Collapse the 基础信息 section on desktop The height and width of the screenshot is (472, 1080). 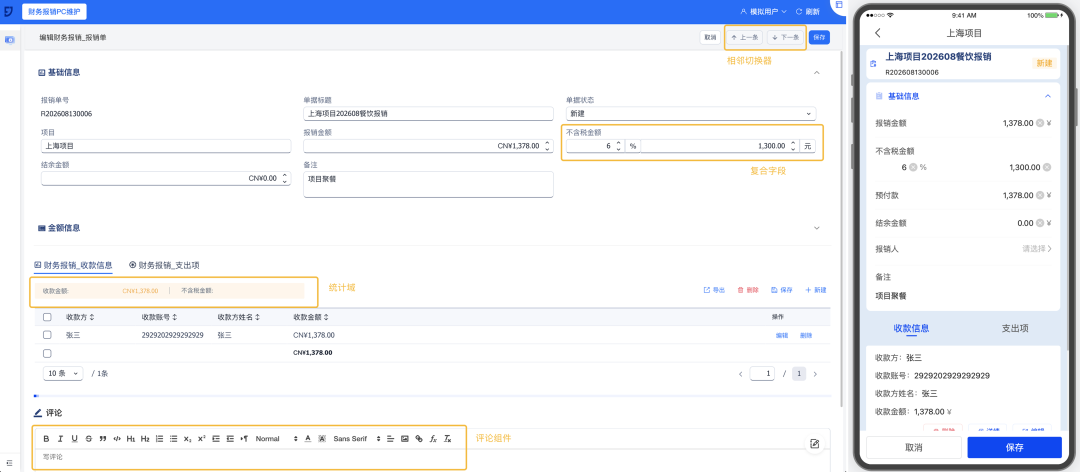point(817,72)
